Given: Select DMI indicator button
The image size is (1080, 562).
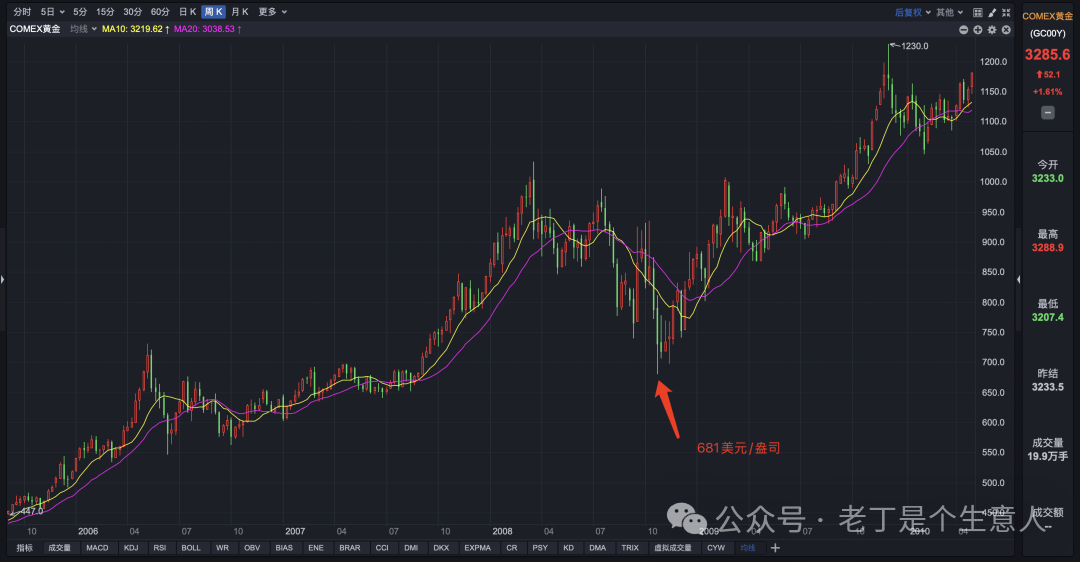Looking at the screenshot, I should click(x=411, y=548).
